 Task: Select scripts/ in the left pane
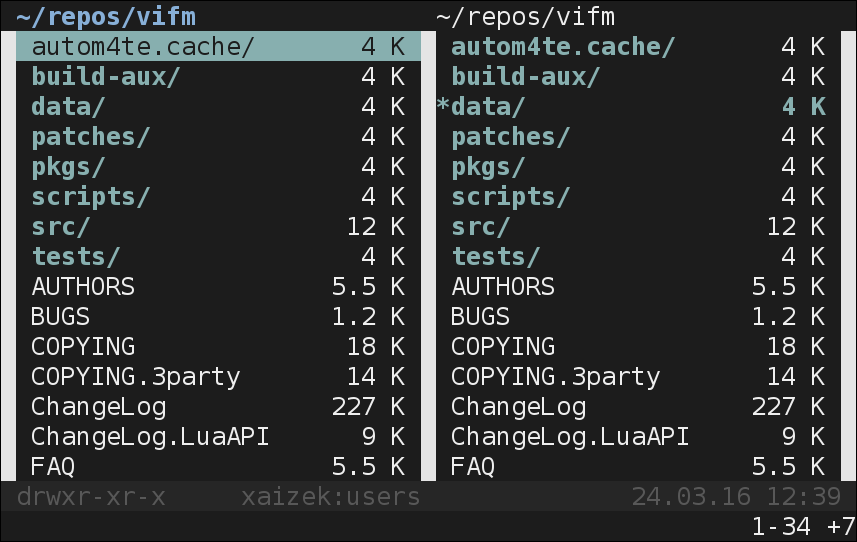click(219, 197)
